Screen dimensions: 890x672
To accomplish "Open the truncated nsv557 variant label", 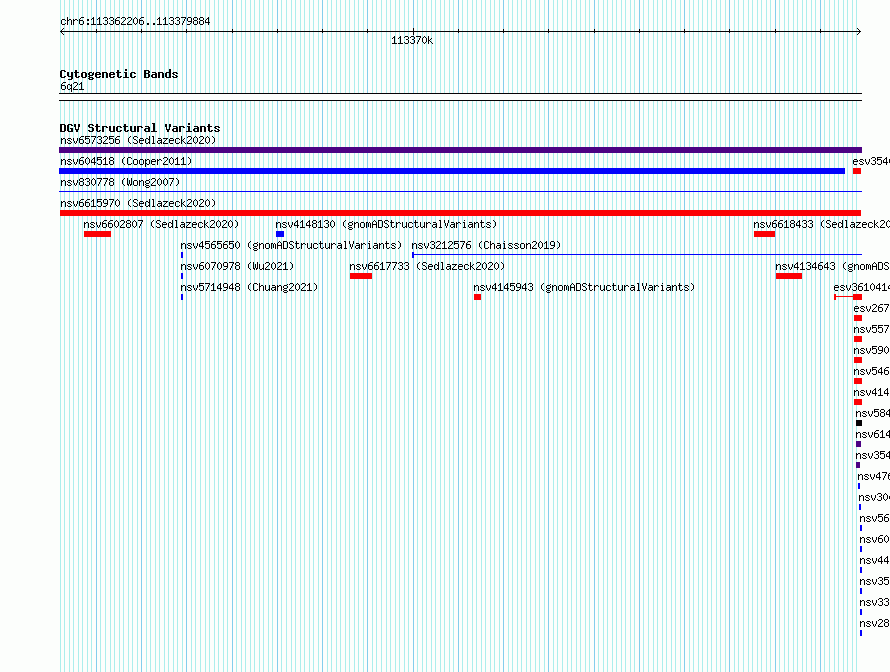I will click(x=871, y=329).
